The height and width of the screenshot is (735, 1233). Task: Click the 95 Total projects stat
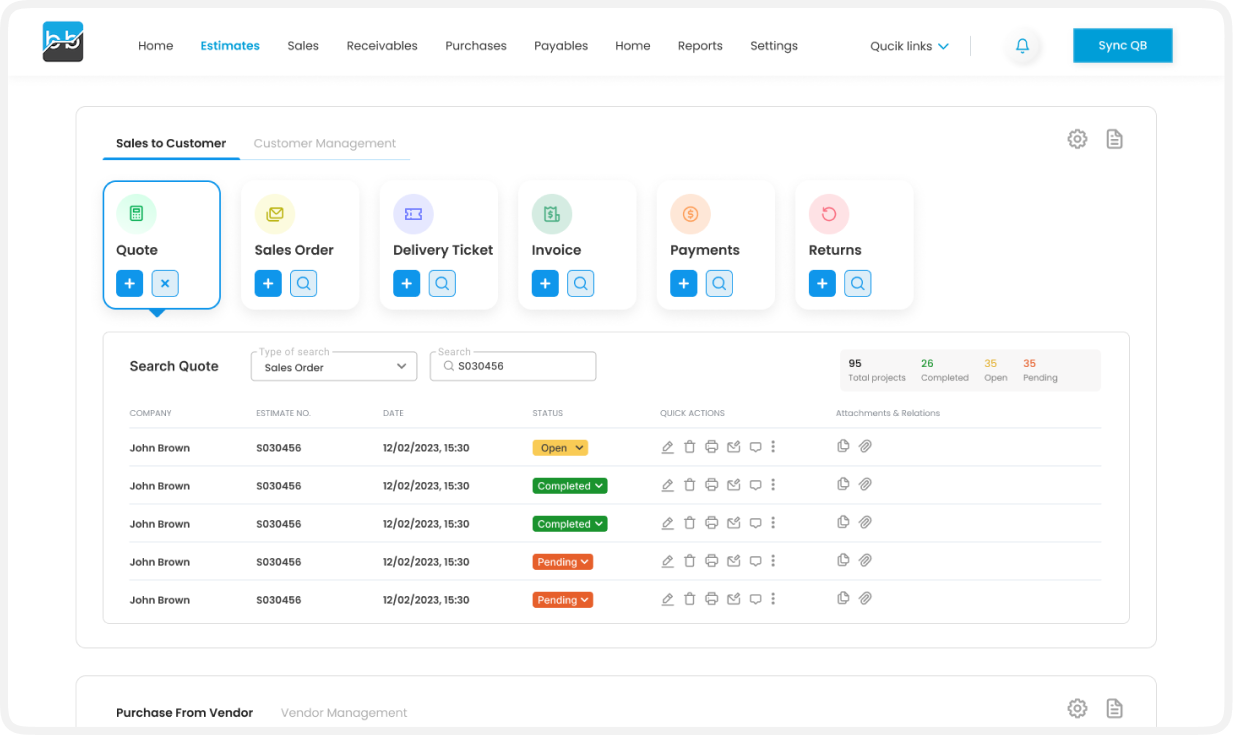tap(877, 370)
